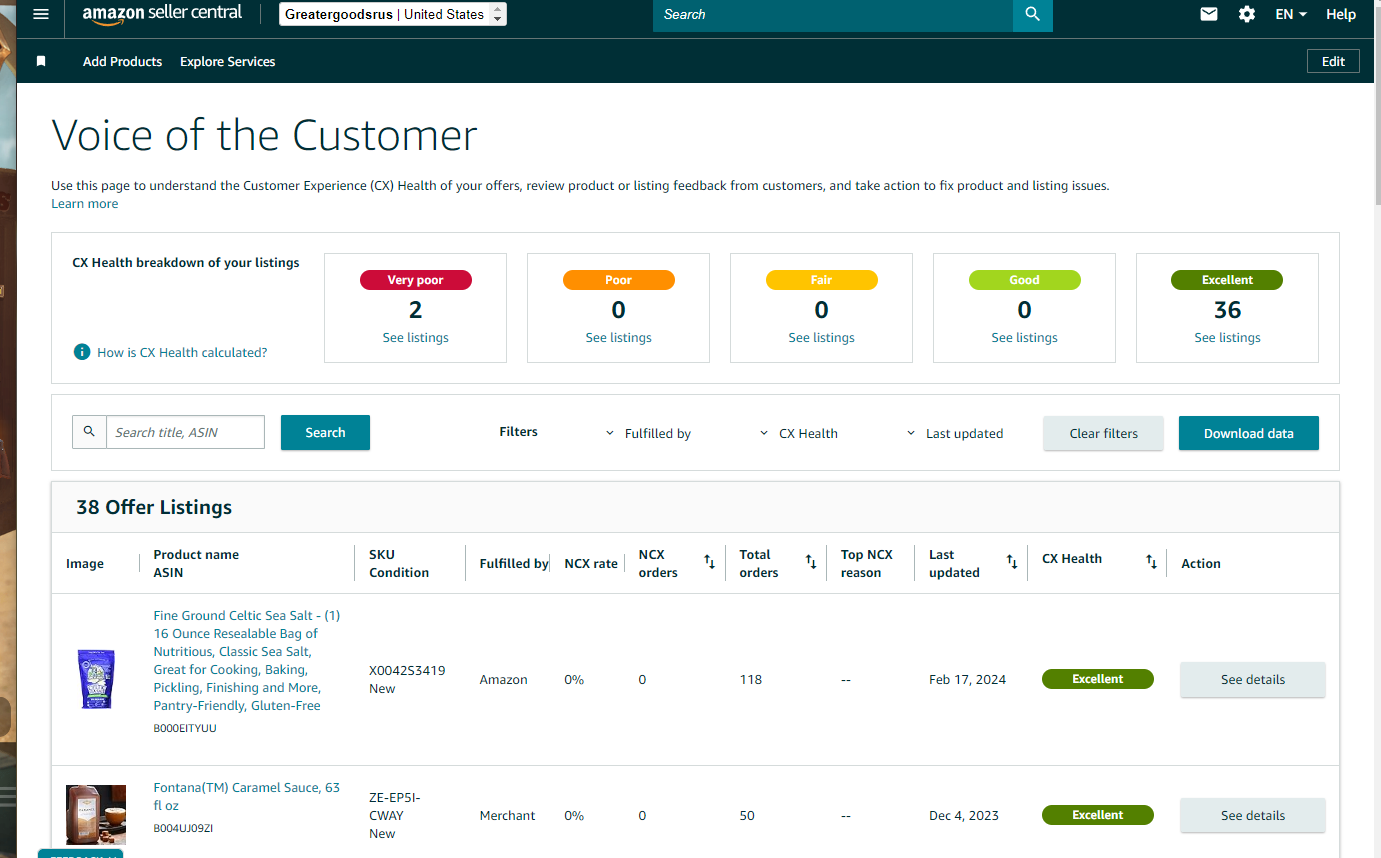This screenshot has height=858, width=1381.
Task: Click the Dec 4, 2023 date cell
Action: [x=964, y=815]
